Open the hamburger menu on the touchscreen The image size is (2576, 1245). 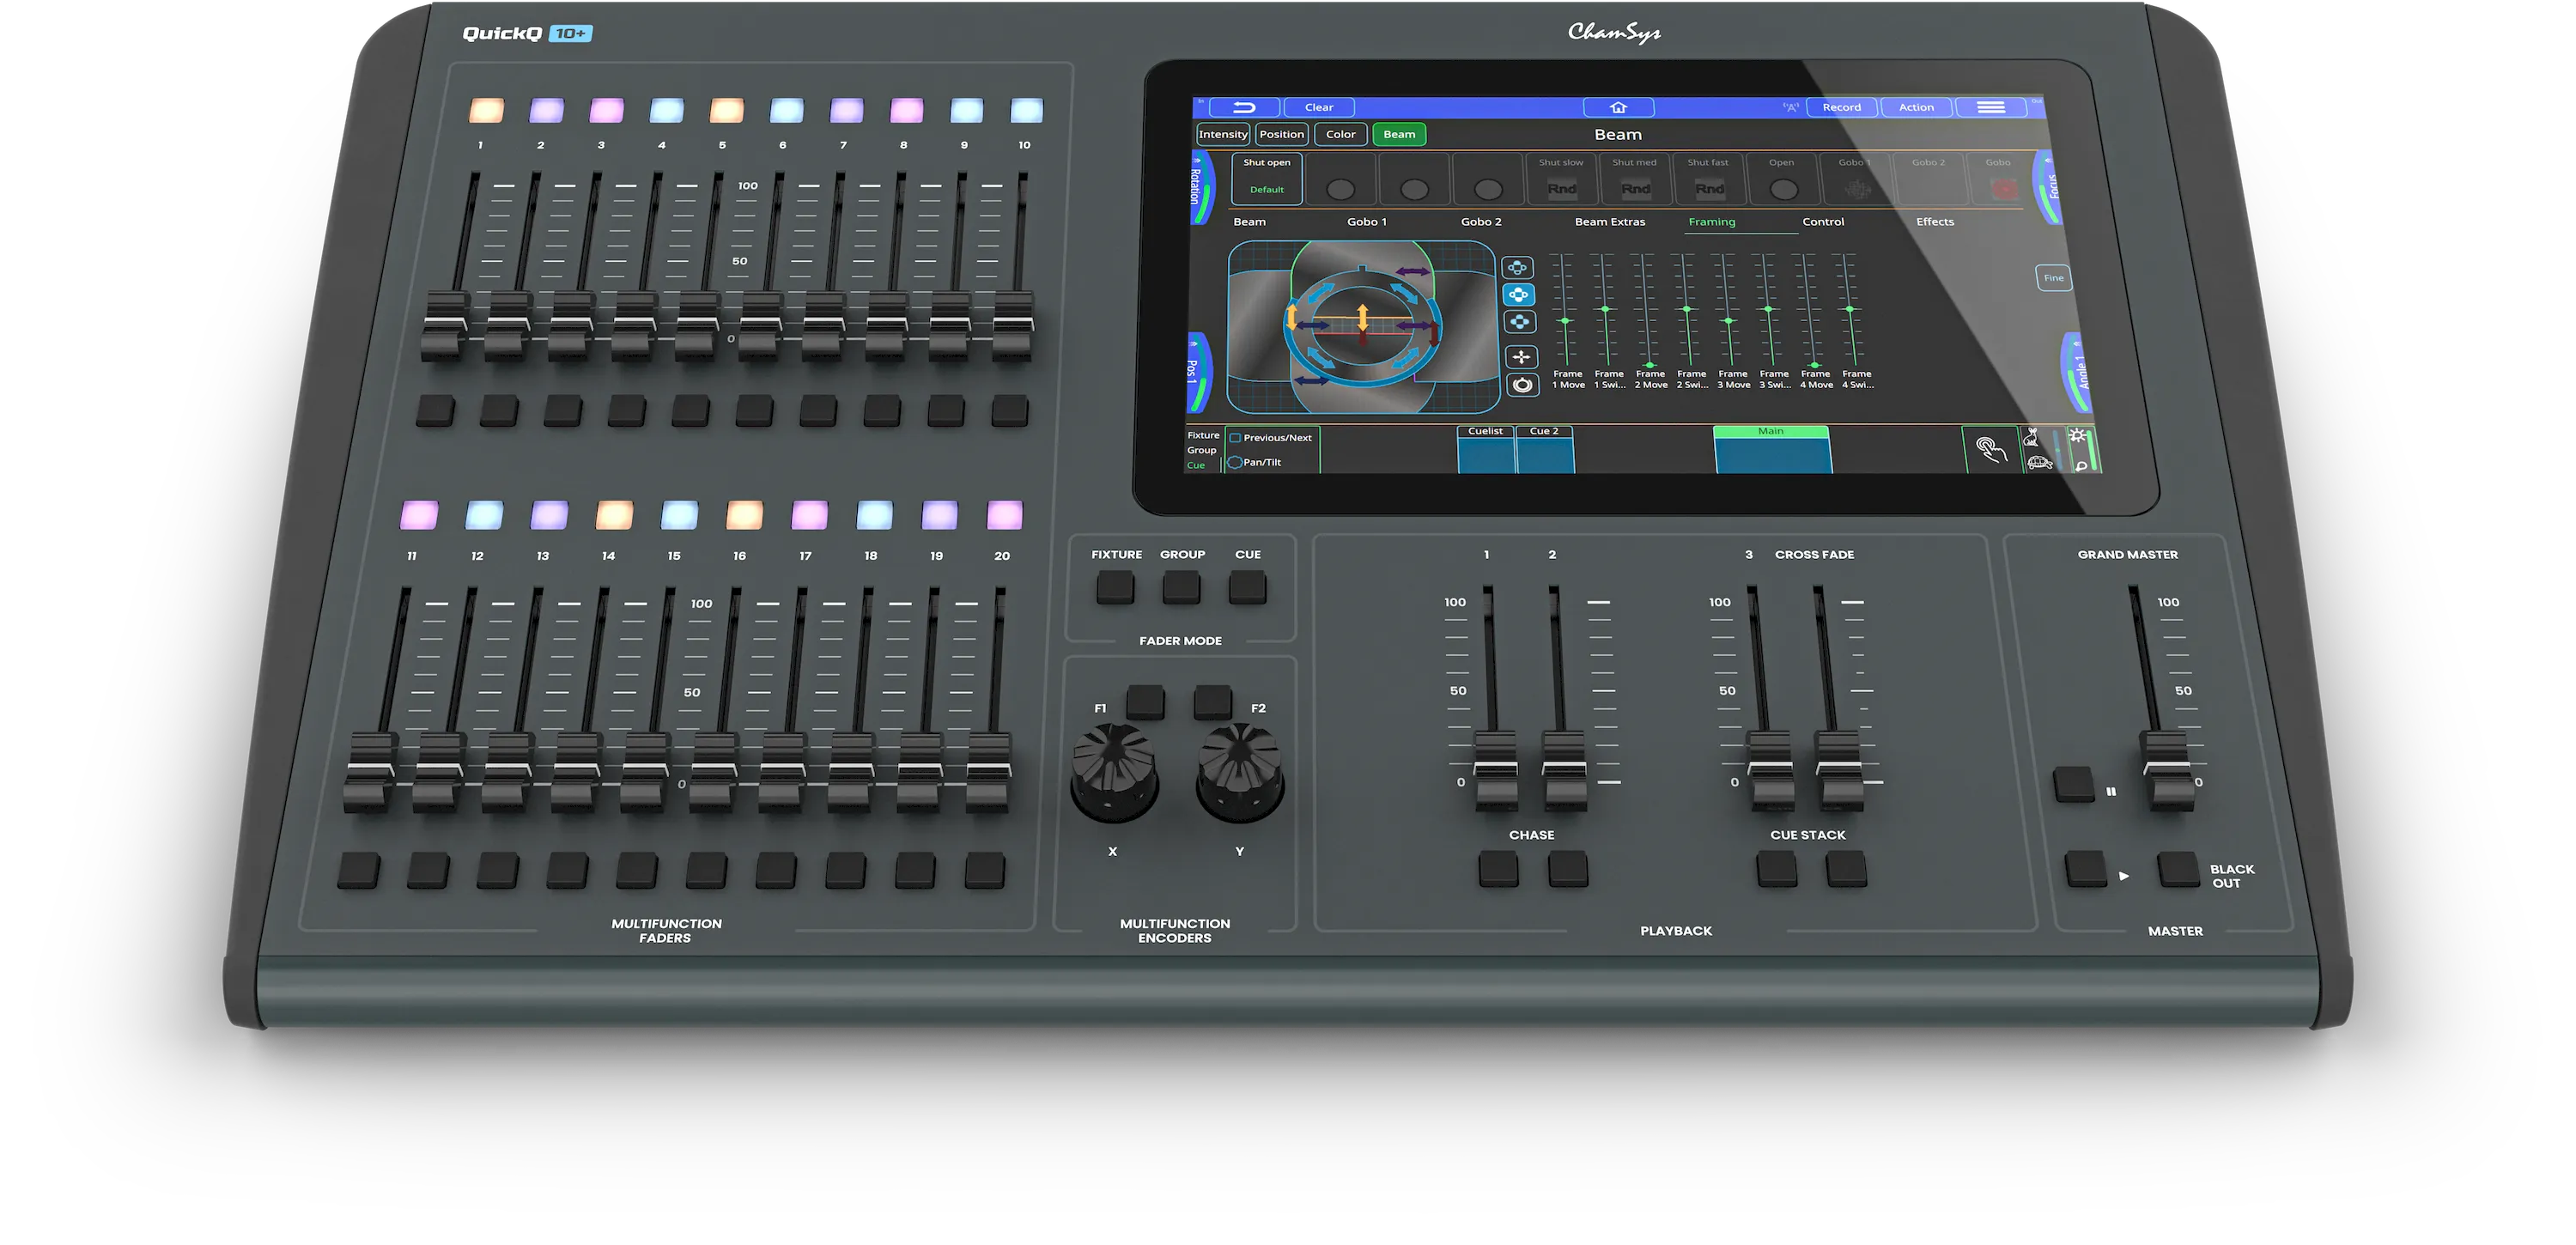click(1990, 107)
